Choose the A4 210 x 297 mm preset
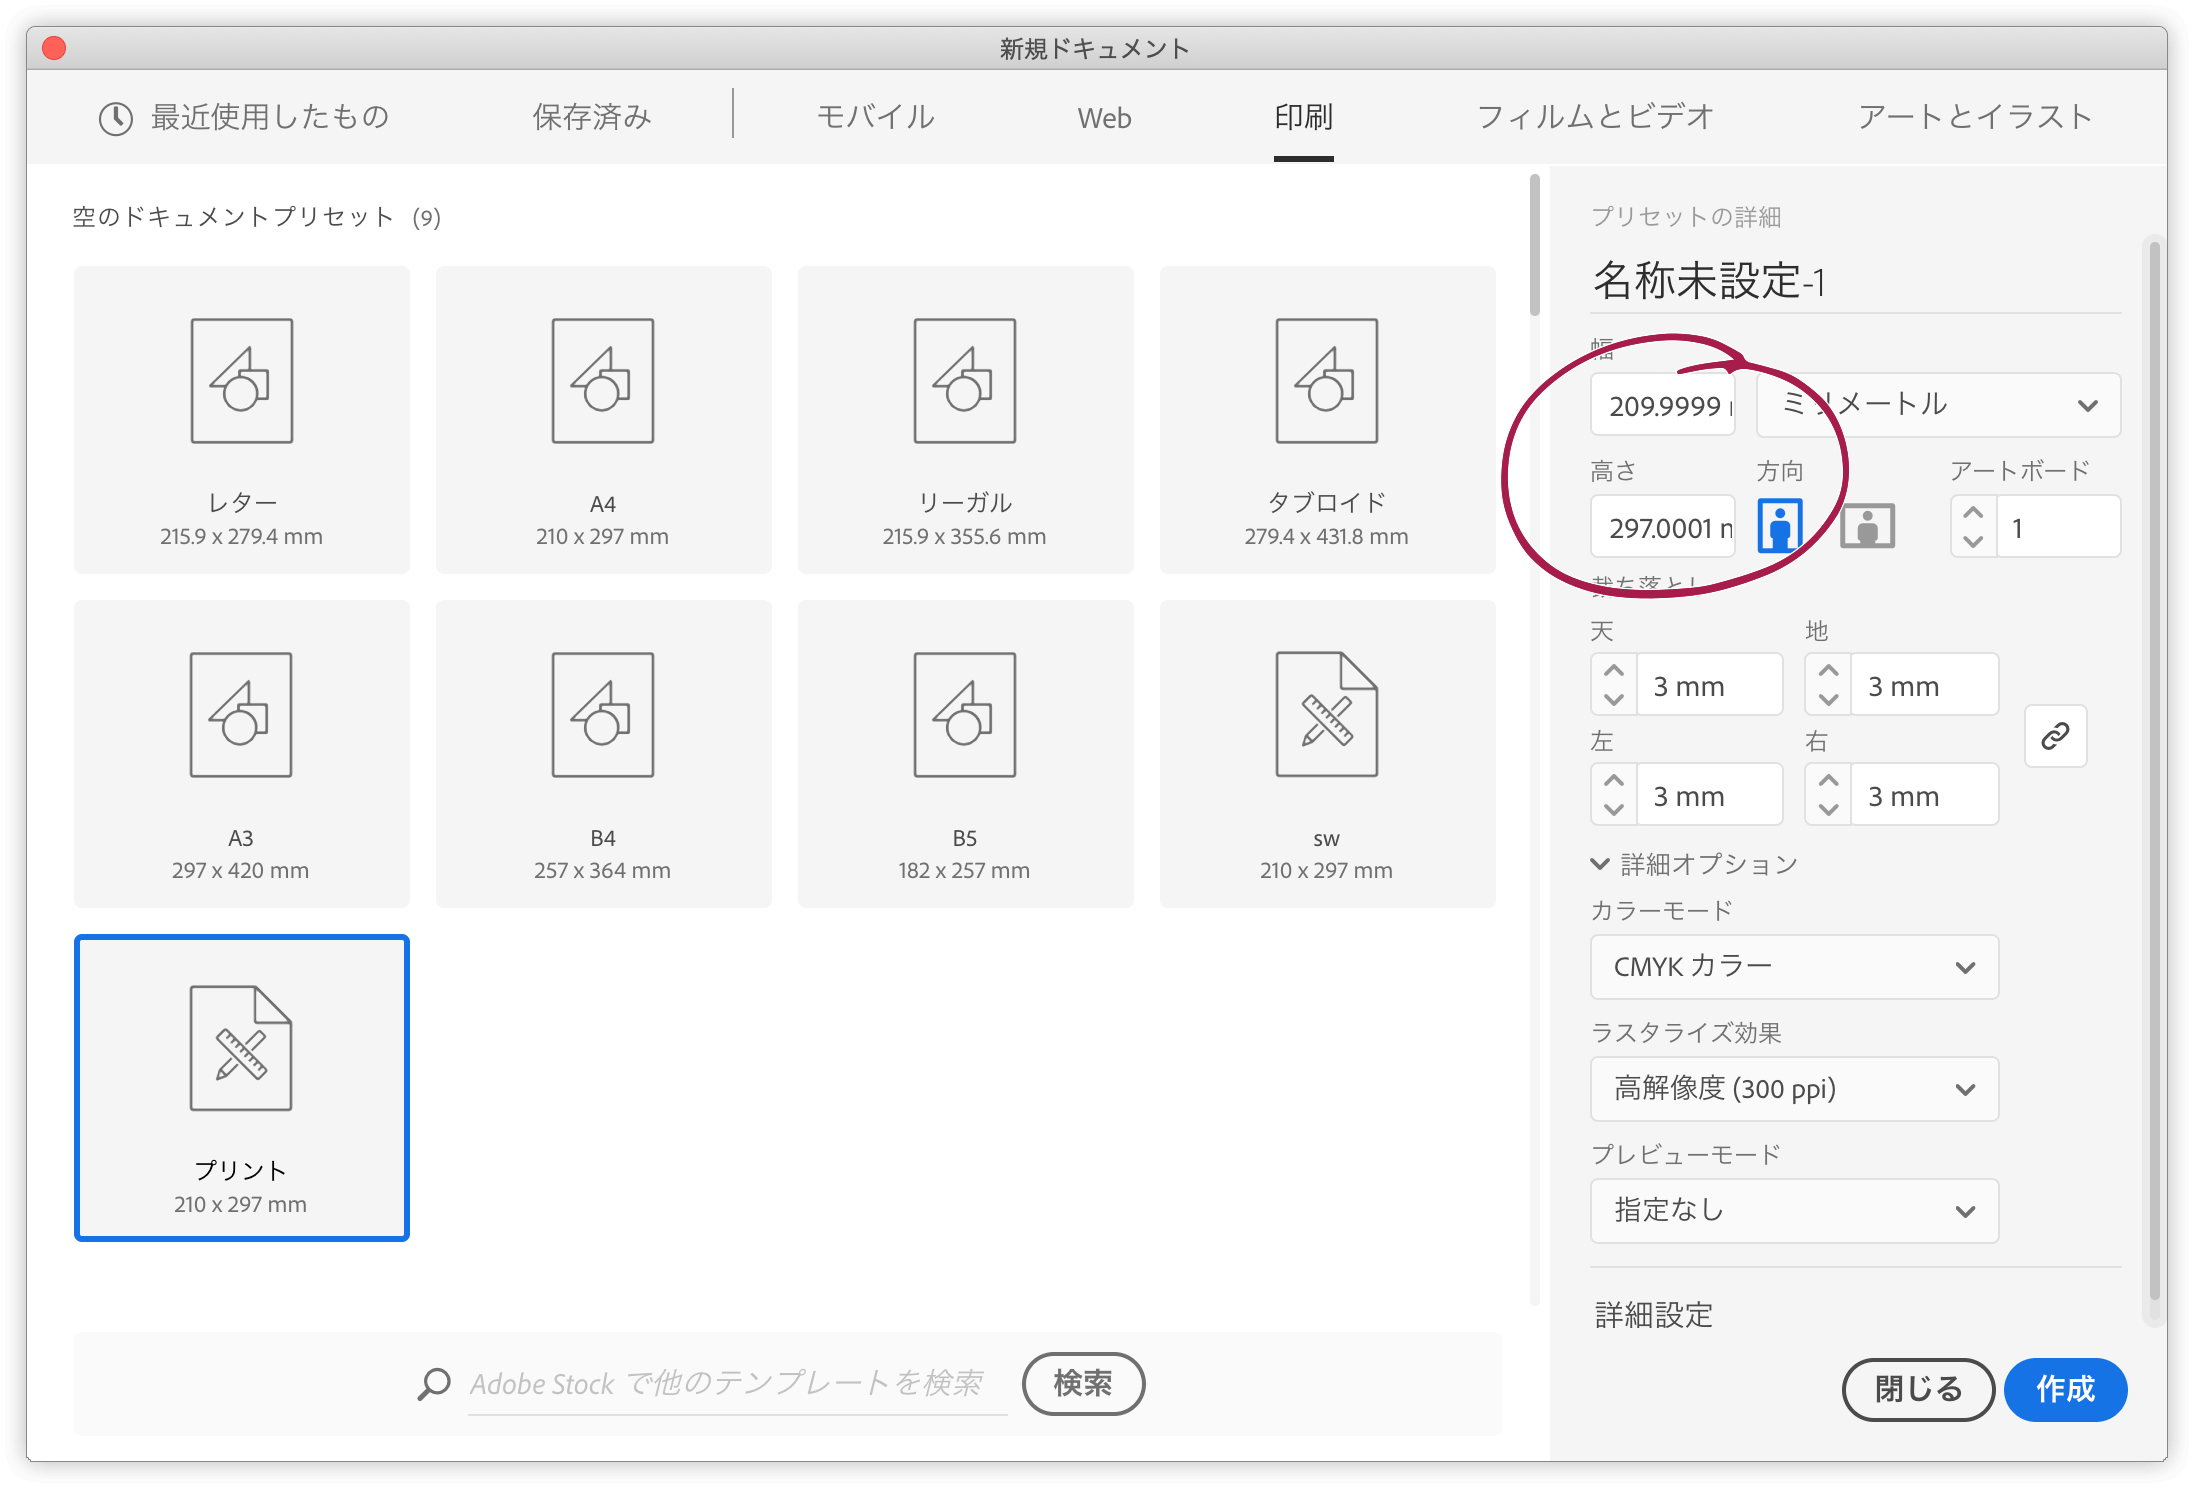Screen dimensions: 2195x1489 [603, 419]
